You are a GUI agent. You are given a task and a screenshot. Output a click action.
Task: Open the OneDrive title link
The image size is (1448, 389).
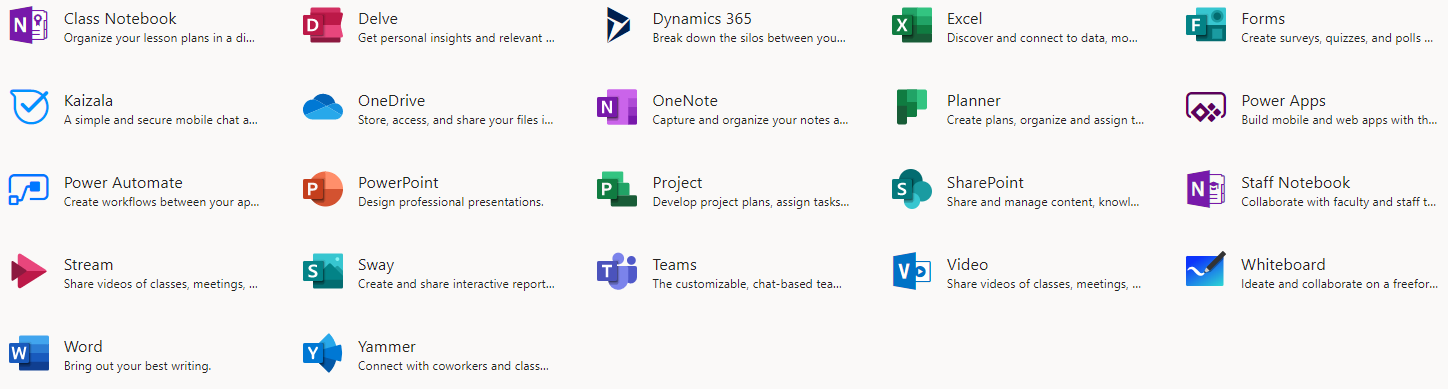coord(391,100)
